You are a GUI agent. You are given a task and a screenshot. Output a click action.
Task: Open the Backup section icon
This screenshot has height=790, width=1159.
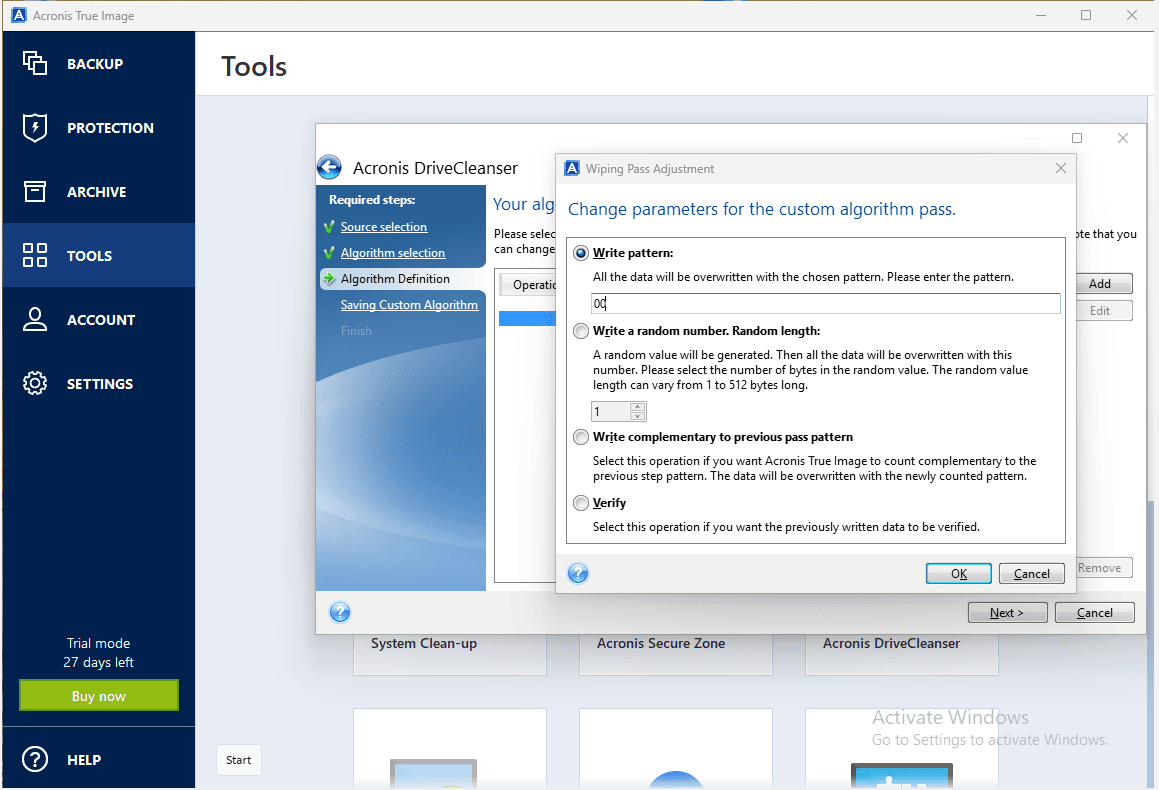35,63
